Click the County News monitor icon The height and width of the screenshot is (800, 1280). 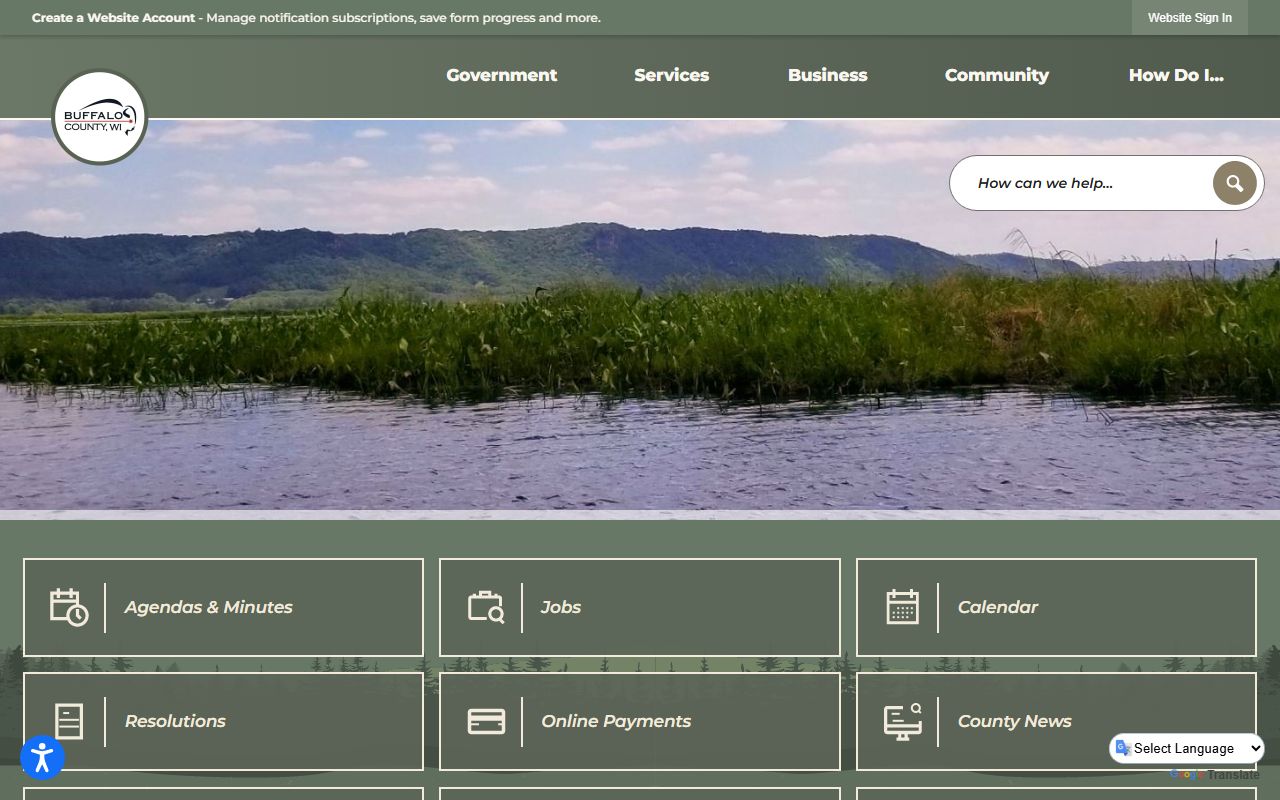pyautogui.click(x=902, y=721)
